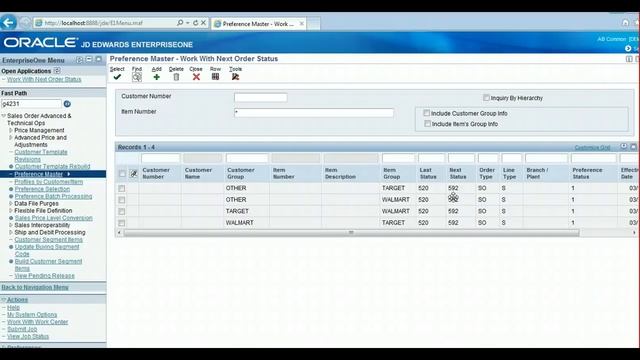This screenshot has height=360, width=640.
Task: Open Preference Batch Processing menu item
Action: [53, 196]
